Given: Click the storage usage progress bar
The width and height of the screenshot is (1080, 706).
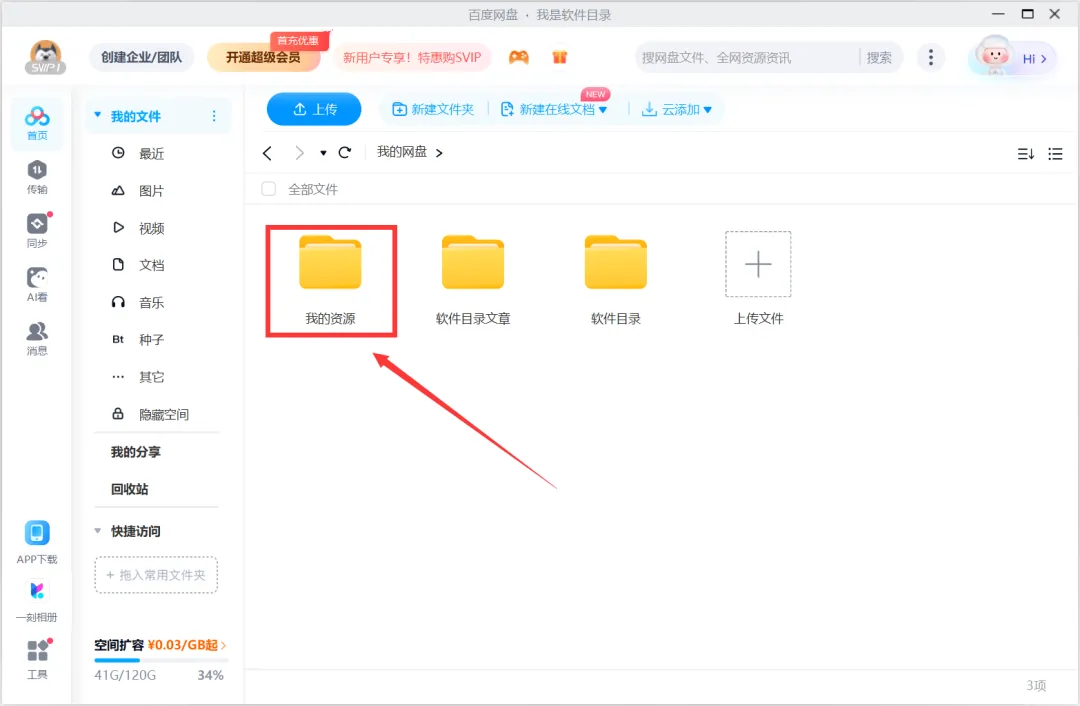Looking at the screenshot, I should click(160, 660).
